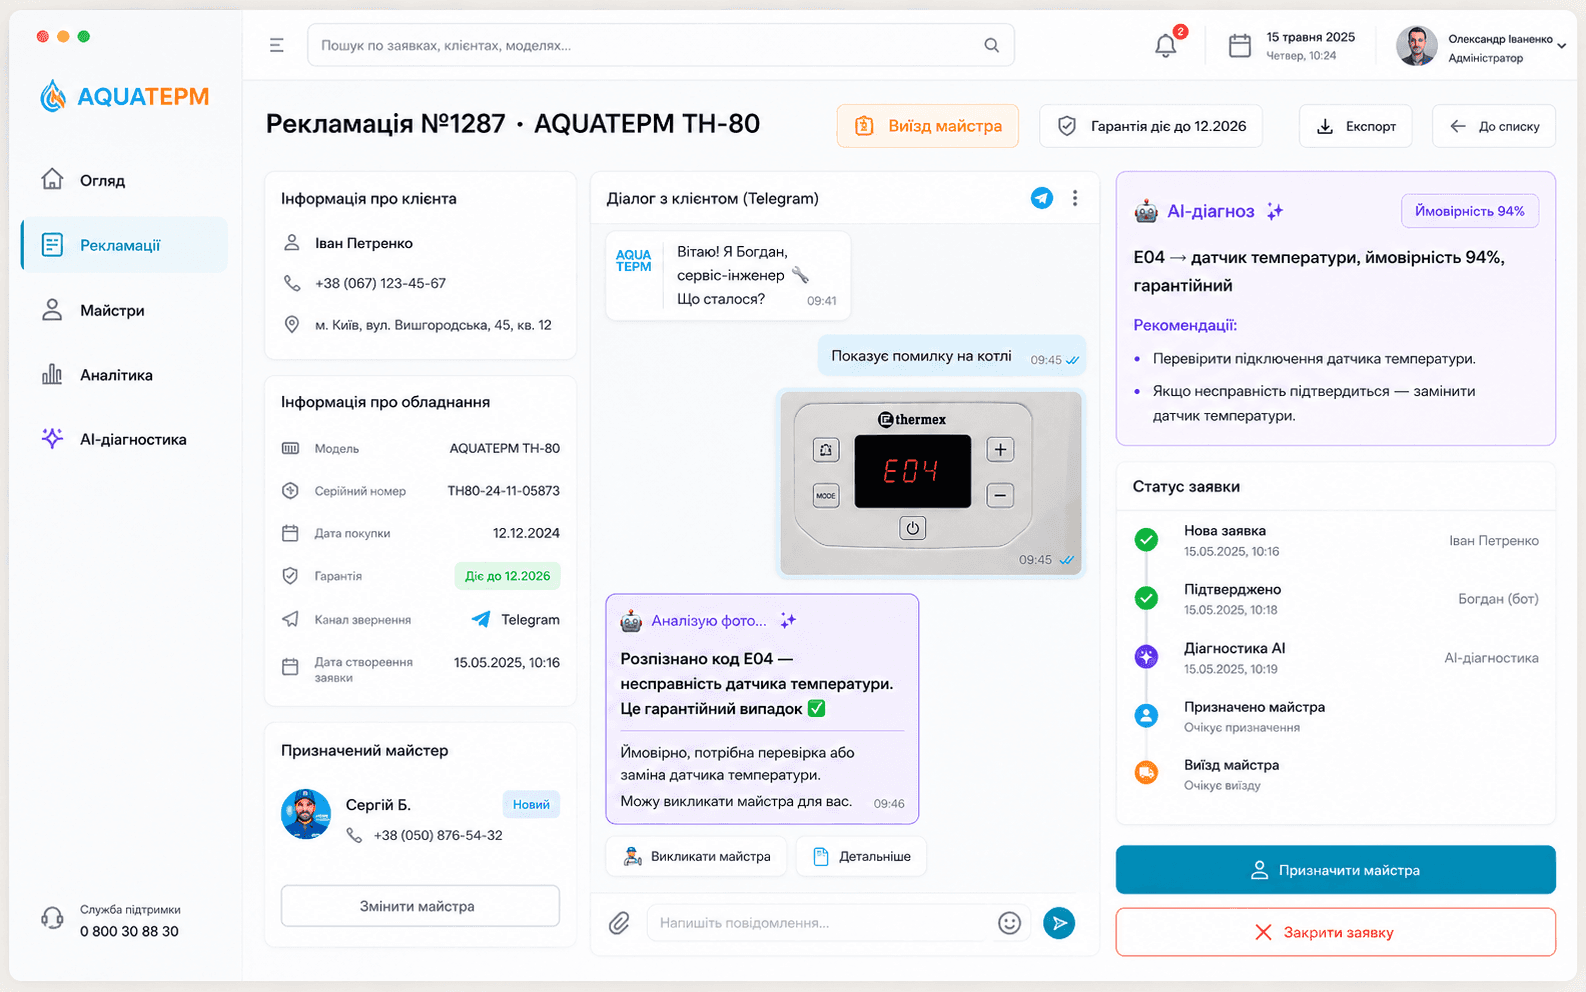This screenshot has height=992, width=1586.
Task: Click green check icon for Нова заявка
Action: [x=1147, y=540]
